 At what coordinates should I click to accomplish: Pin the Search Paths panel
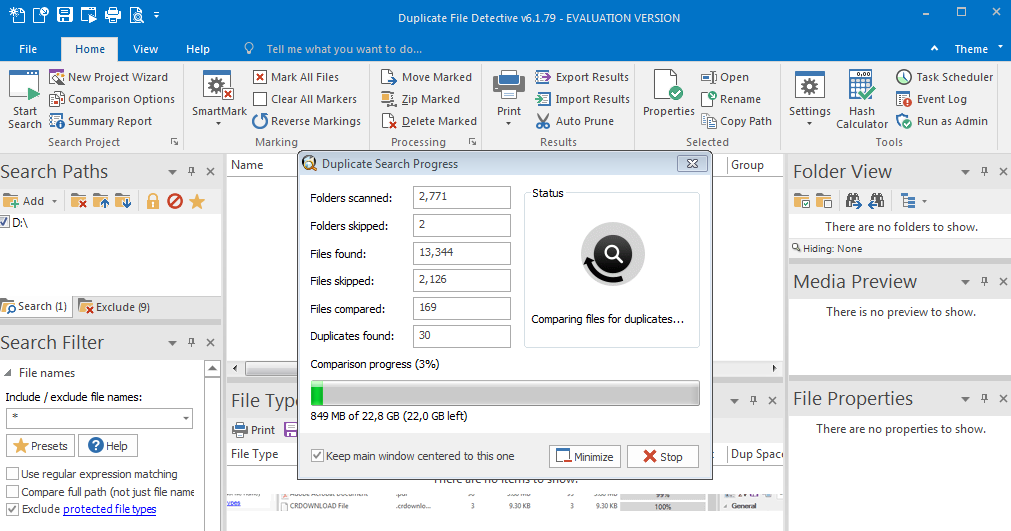pyautogui.click(x=191, y=171)
